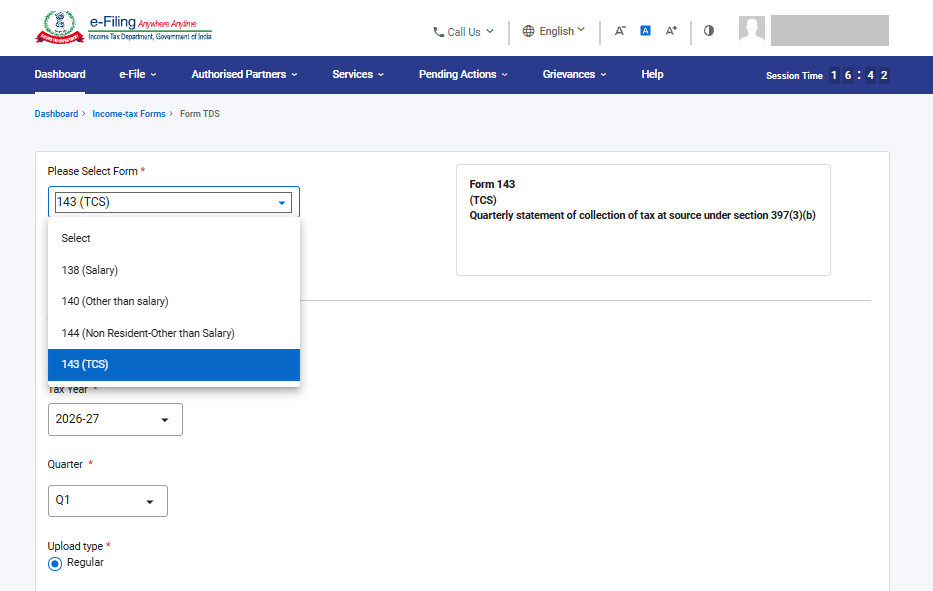Toggle high contrast mode icon
Image resolution: width=933 pixels, height=591 pixels.
pyautogui.click(x=709, y=30)
